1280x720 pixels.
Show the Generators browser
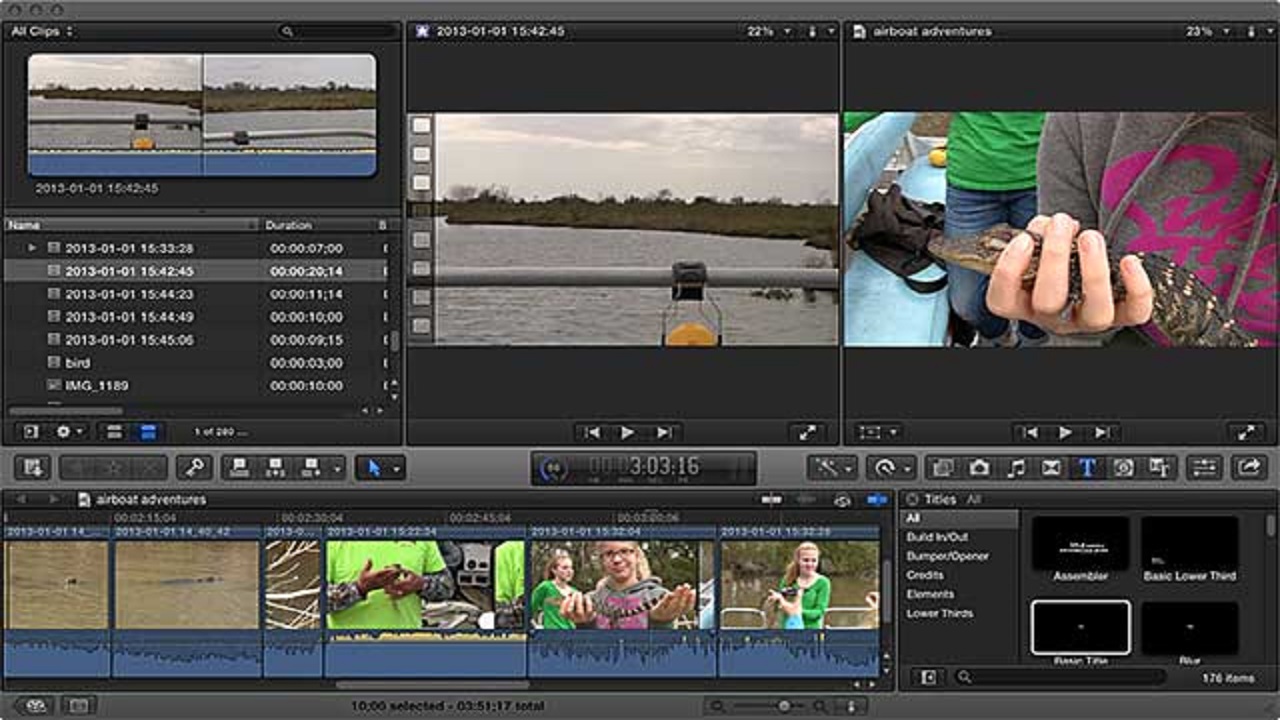pyautogui.click(x=1123, y=467)
